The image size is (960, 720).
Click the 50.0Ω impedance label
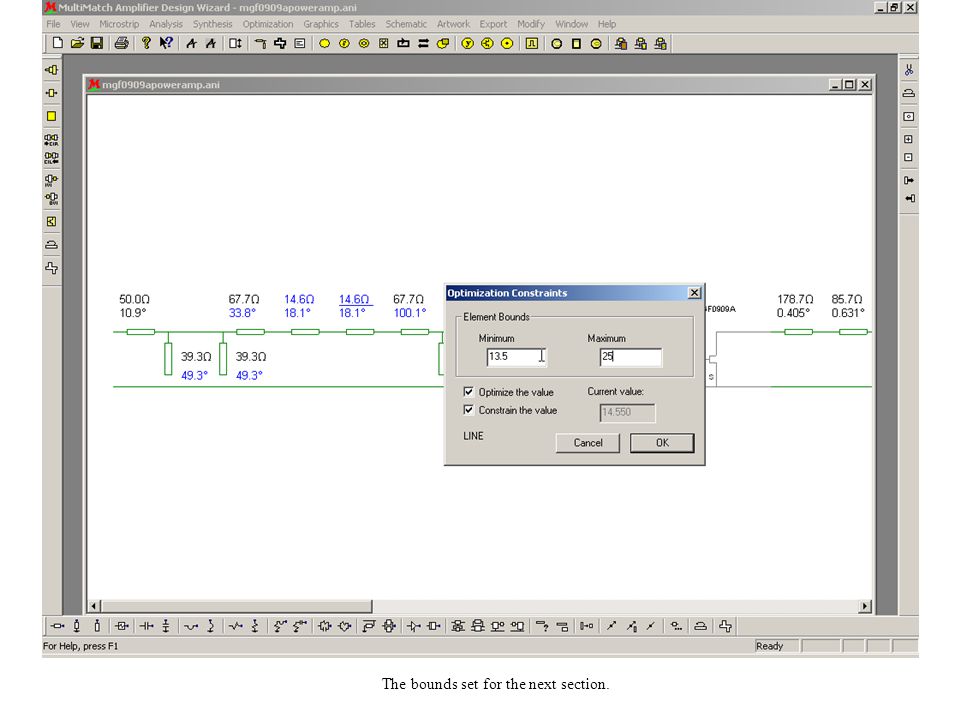(134, 299)
